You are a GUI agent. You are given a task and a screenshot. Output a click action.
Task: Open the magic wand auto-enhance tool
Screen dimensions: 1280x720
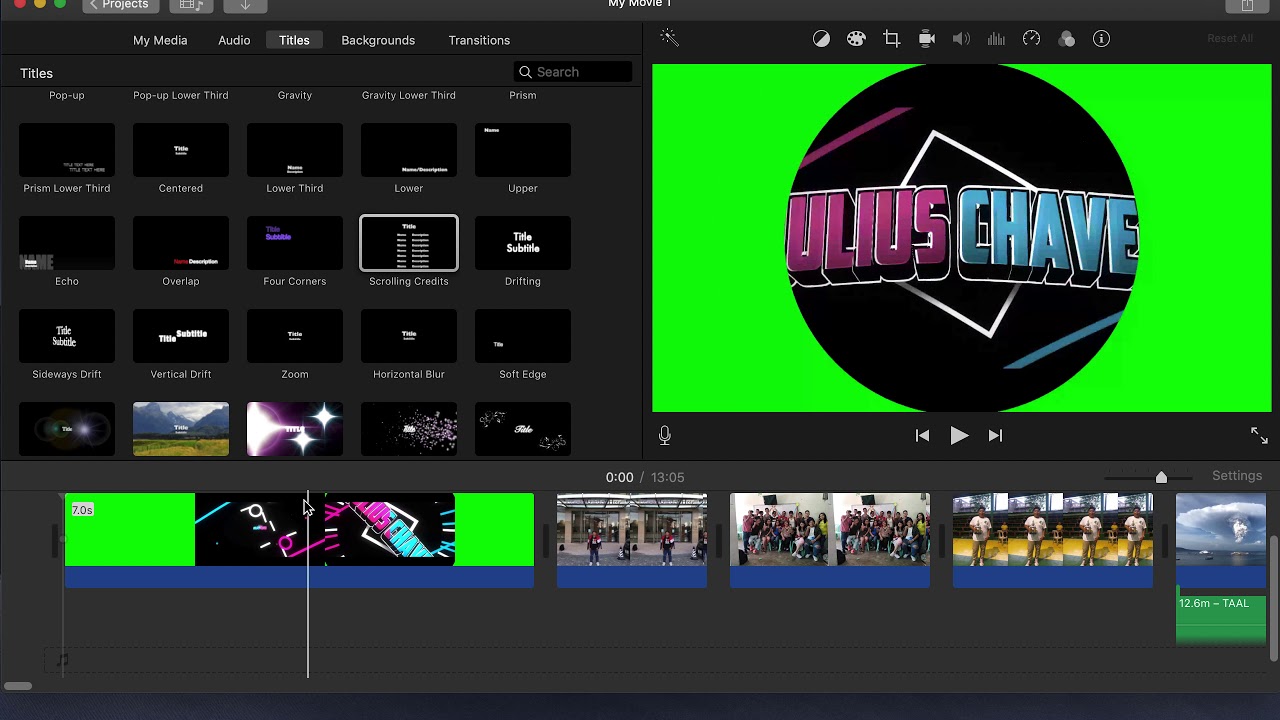(x=669, y=38)
